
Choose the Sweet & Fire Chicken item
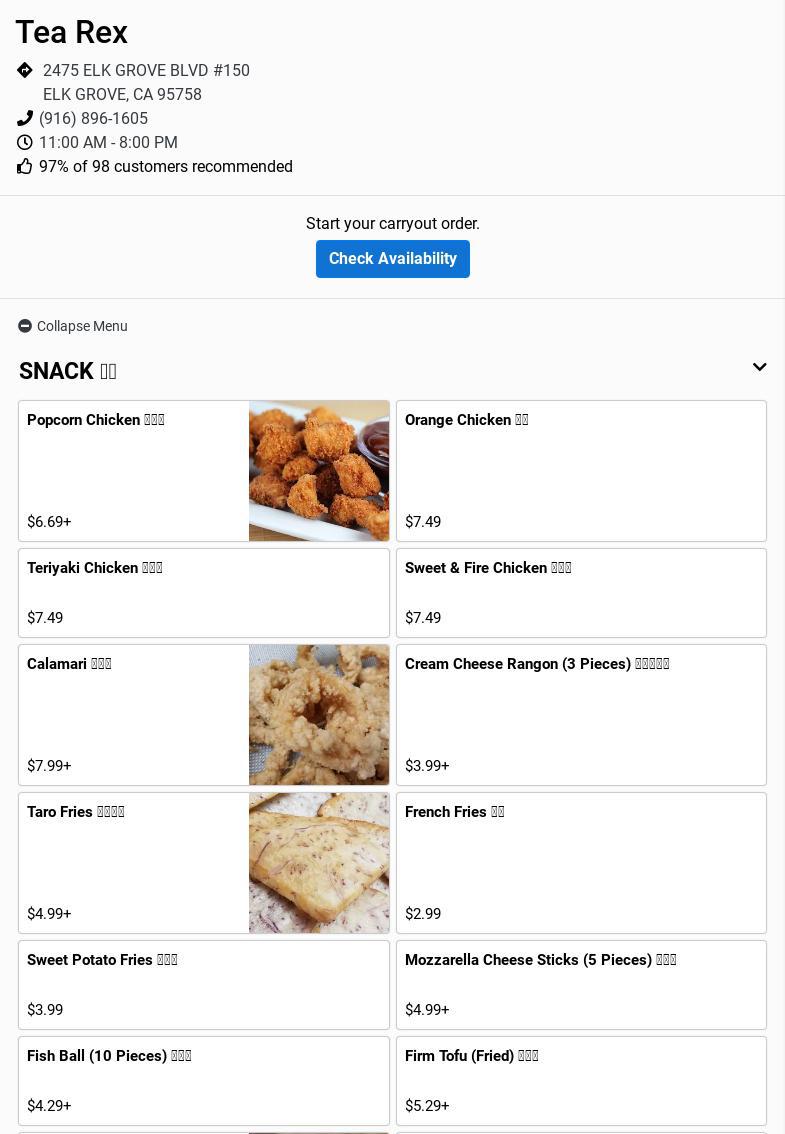(581, 593)
